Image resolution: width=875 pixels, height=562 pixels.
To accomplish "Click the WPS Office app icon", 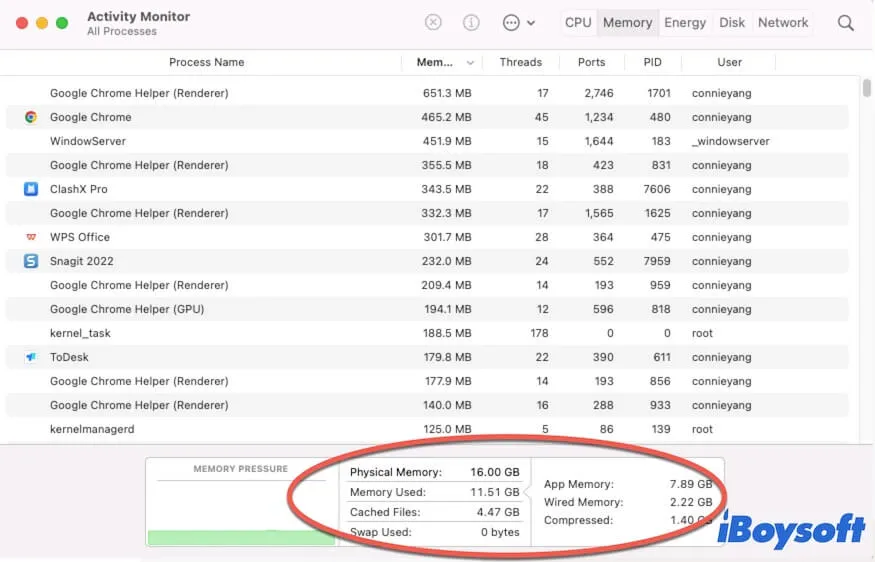I will click(x=31, y=237).
